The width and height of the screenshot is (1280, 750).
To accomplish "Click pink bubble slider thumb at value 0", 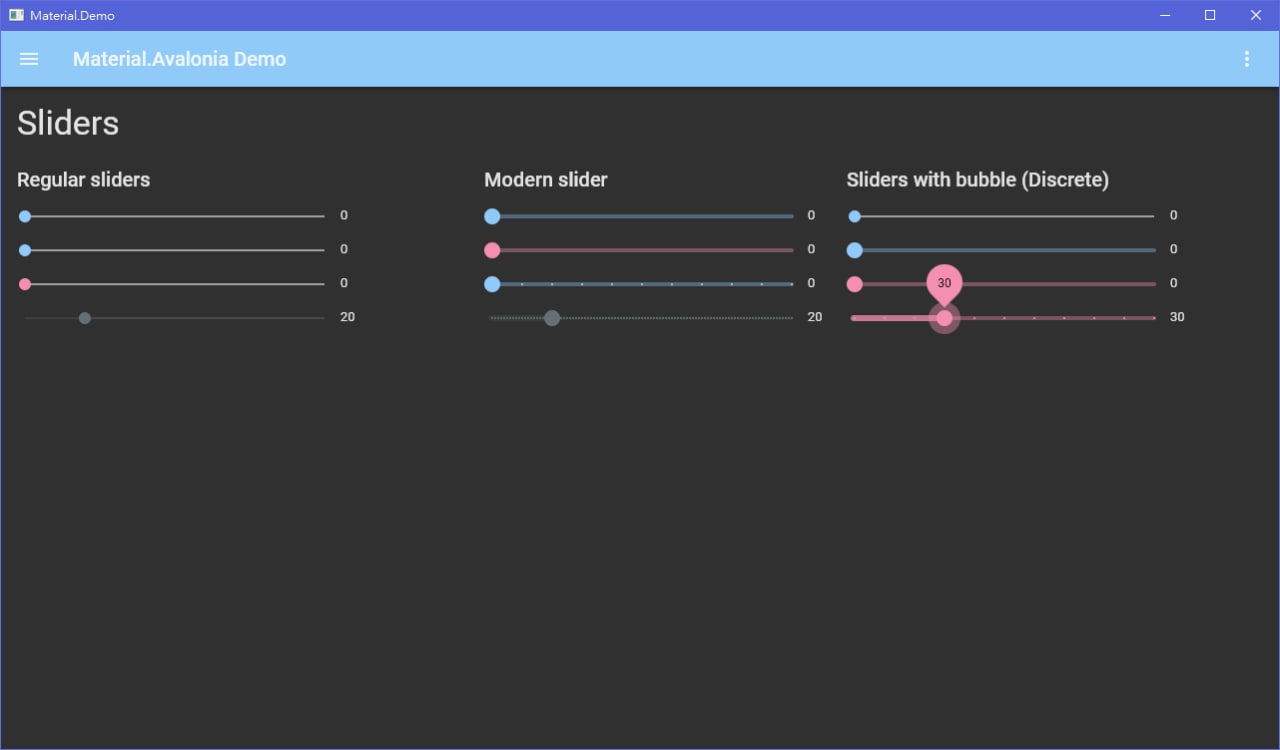I will [854, 284].
